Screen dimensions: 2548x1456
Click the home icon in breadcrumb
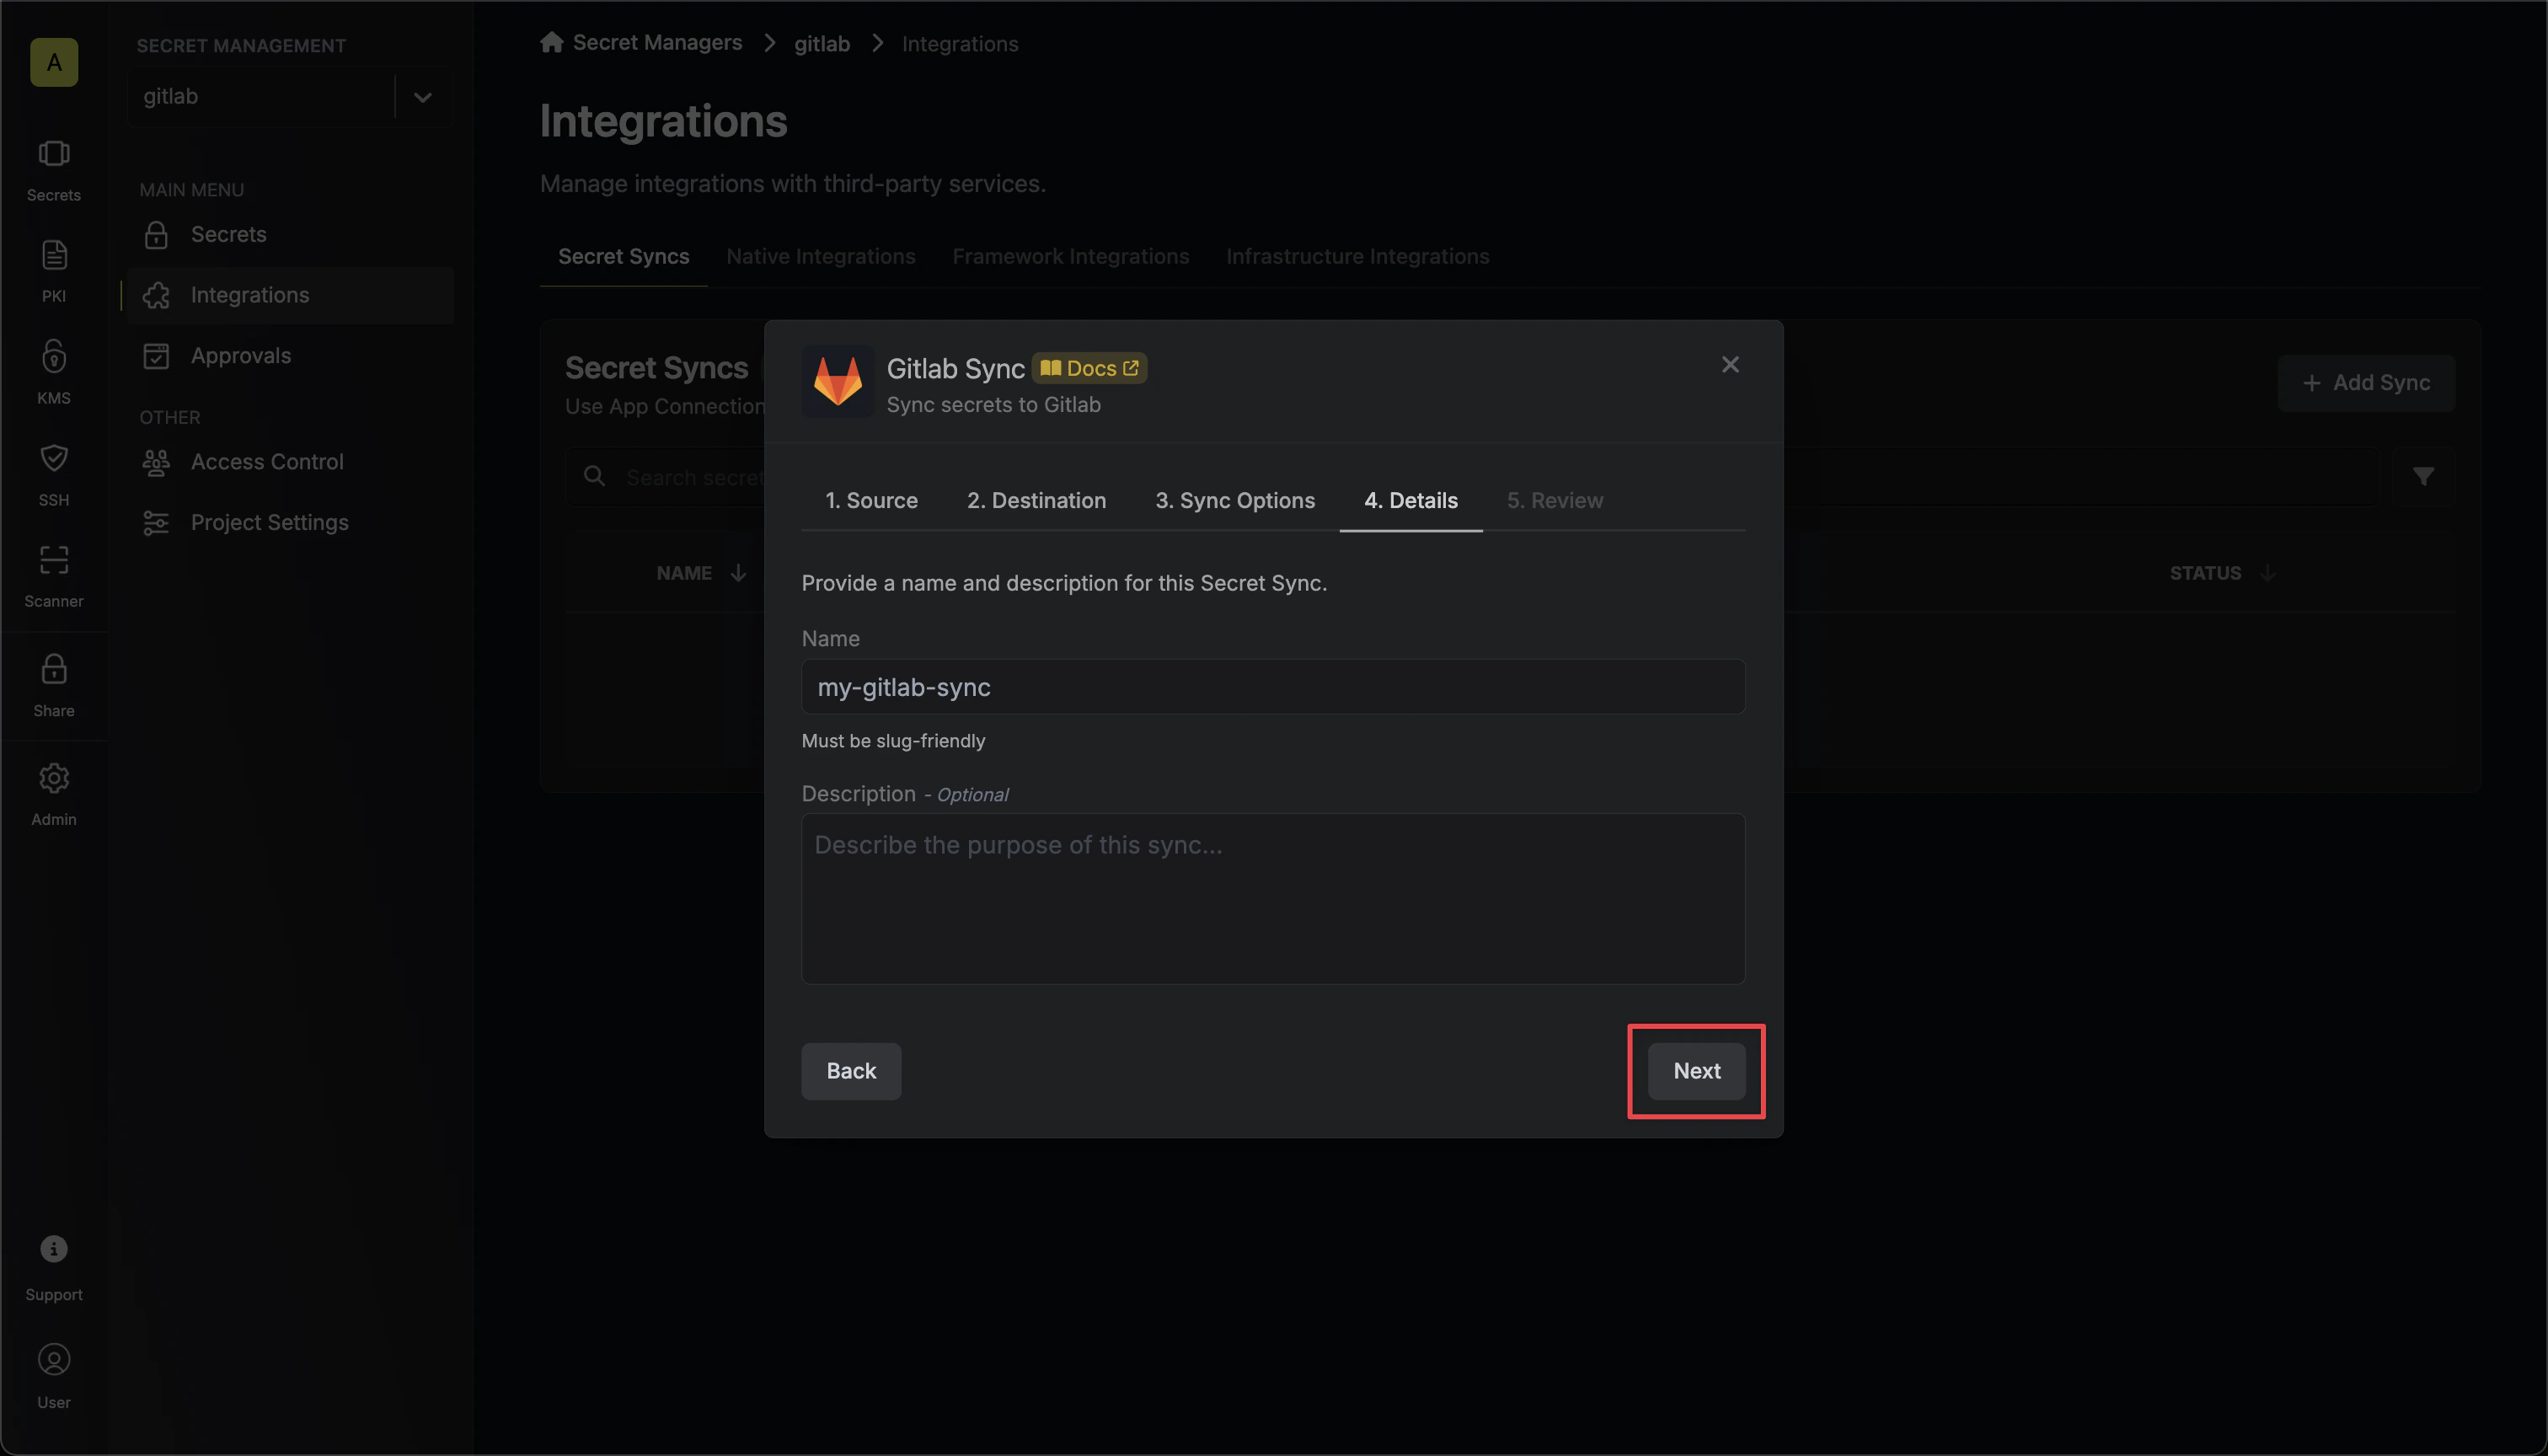(x=552, y=42)
